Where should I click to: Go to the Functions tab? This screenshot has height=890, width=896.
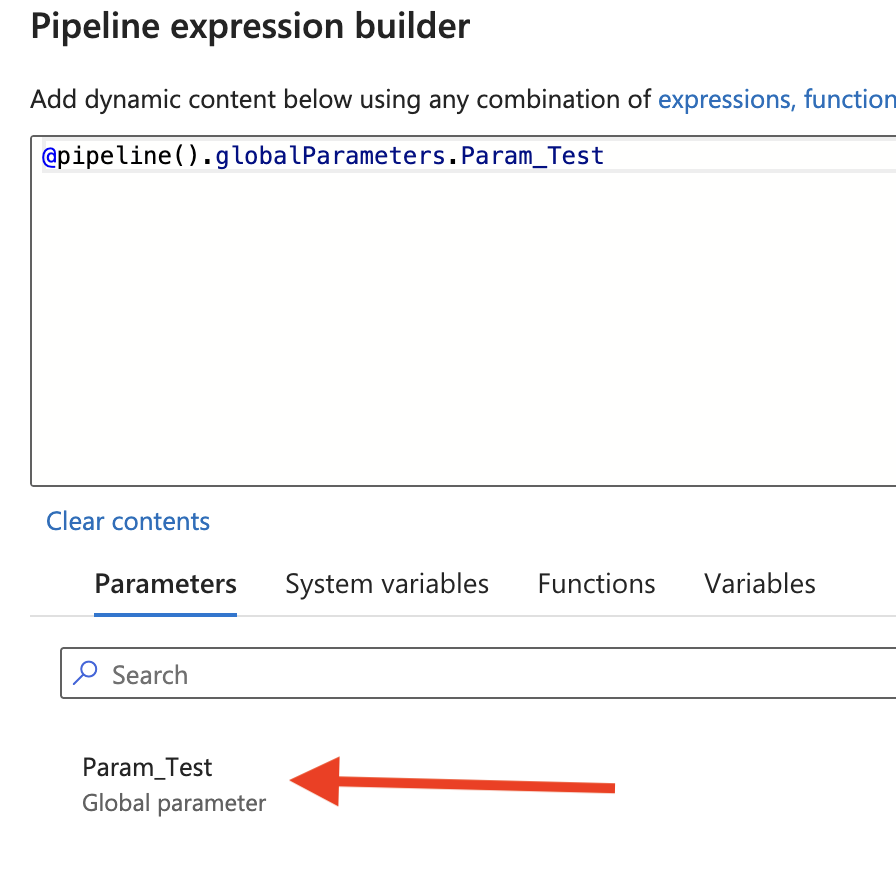(596, 584)
